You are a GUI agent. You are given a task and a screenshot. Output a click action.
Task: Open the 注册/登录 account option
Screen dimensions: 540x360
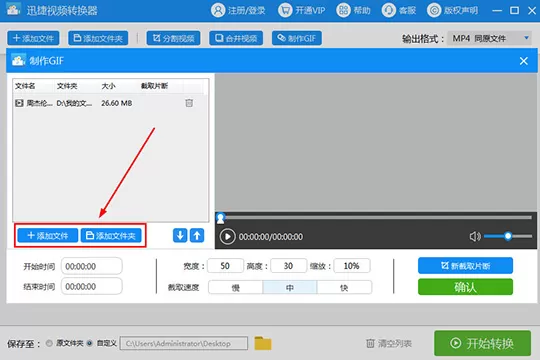(x=238, y=10)
